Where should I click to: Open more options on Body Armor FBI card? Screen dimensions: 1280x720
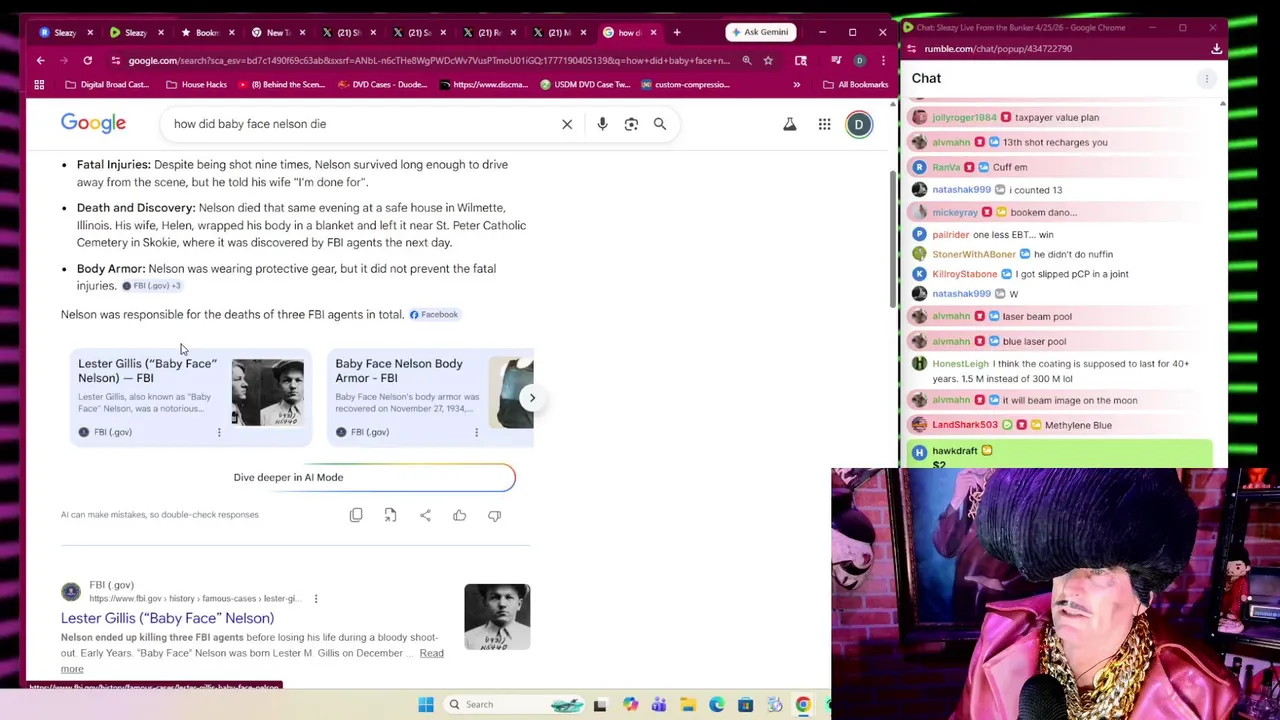pos(476,432)
